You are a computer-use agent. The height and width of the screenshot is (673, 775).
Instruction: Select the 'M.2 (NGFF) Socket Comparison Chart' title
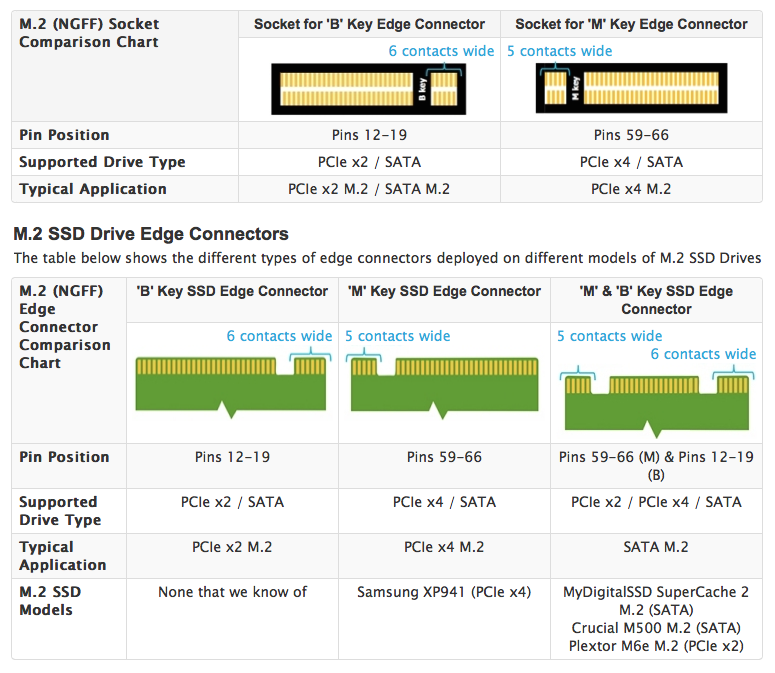[89, 33]
